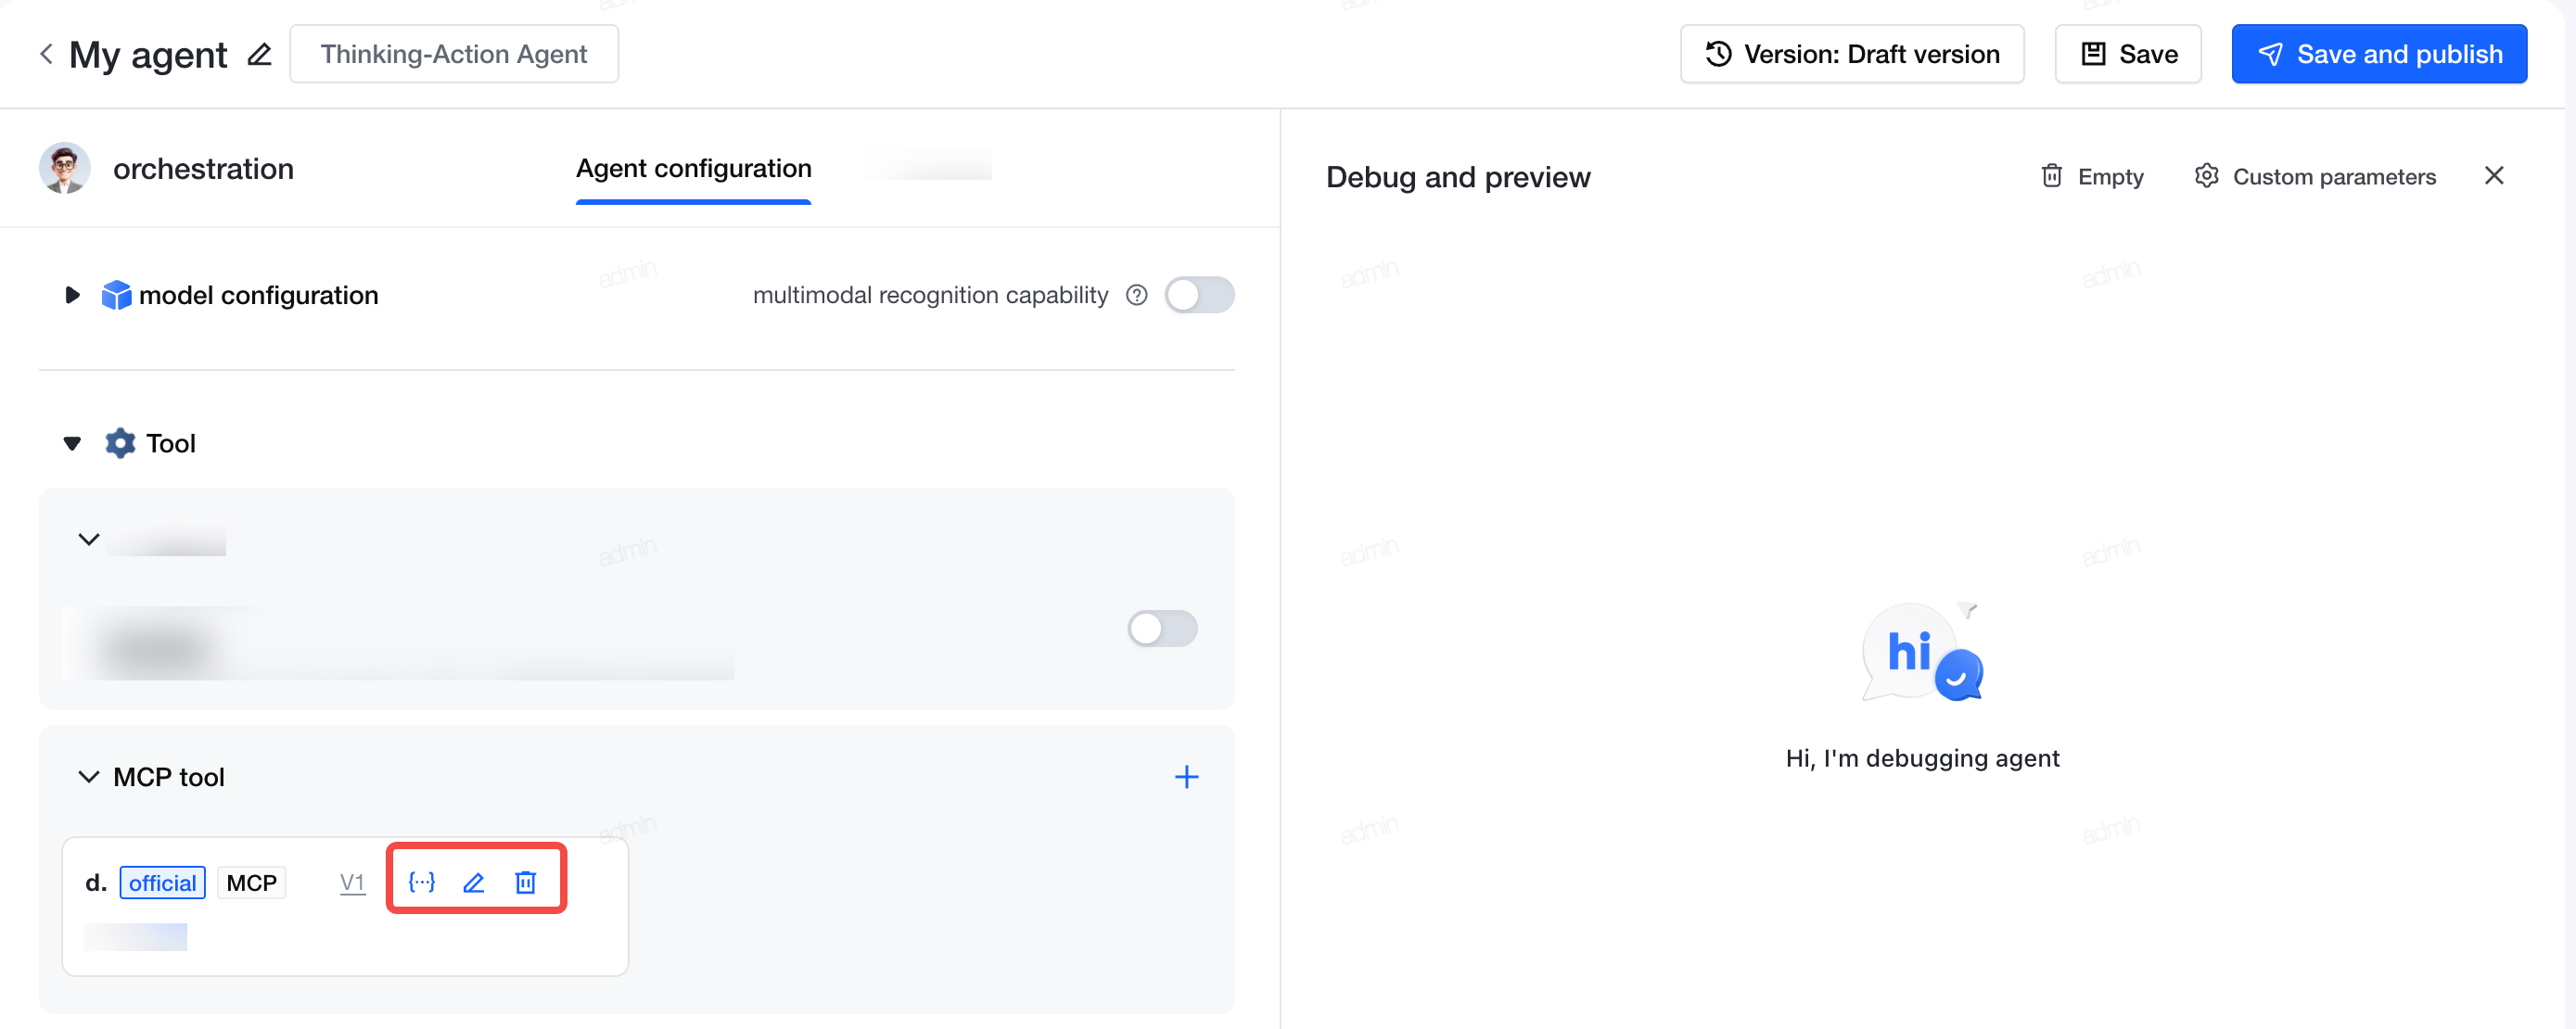Viewport: 2576px width, 1029px height.
Task: Collapse the MCP tool group
Action: (89, 777)
